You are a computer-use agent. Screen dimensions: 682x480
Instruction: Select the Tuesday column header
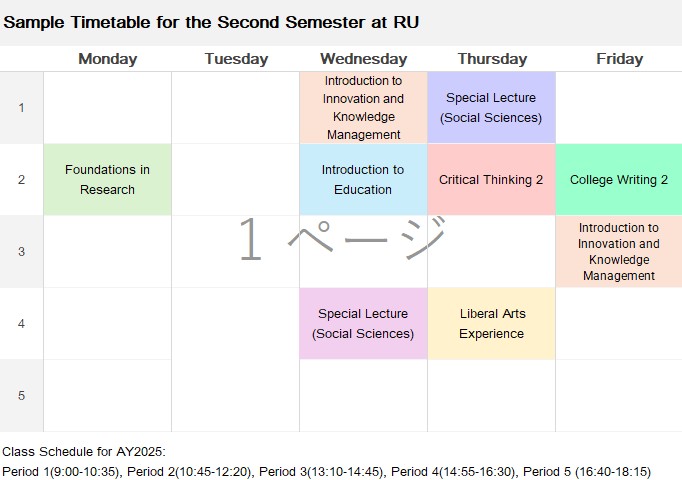(236, 59)
